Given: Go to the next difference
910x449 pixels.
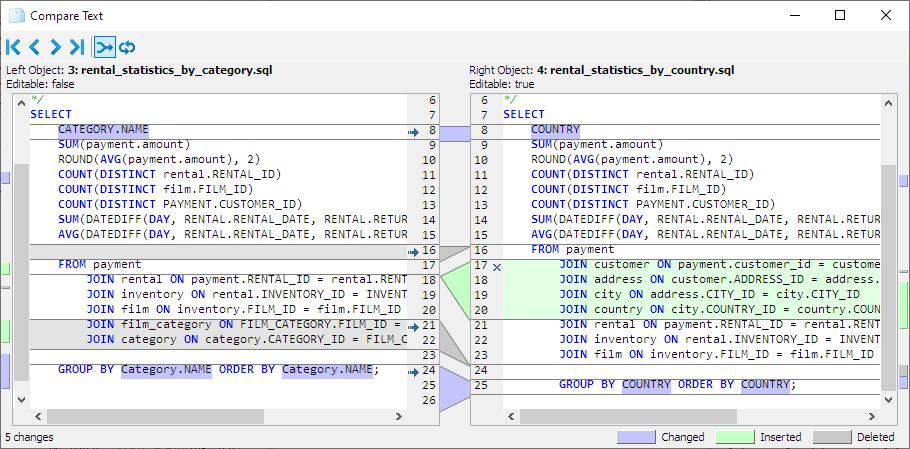Looking at the screenshot, I should (x=55, y=47).
